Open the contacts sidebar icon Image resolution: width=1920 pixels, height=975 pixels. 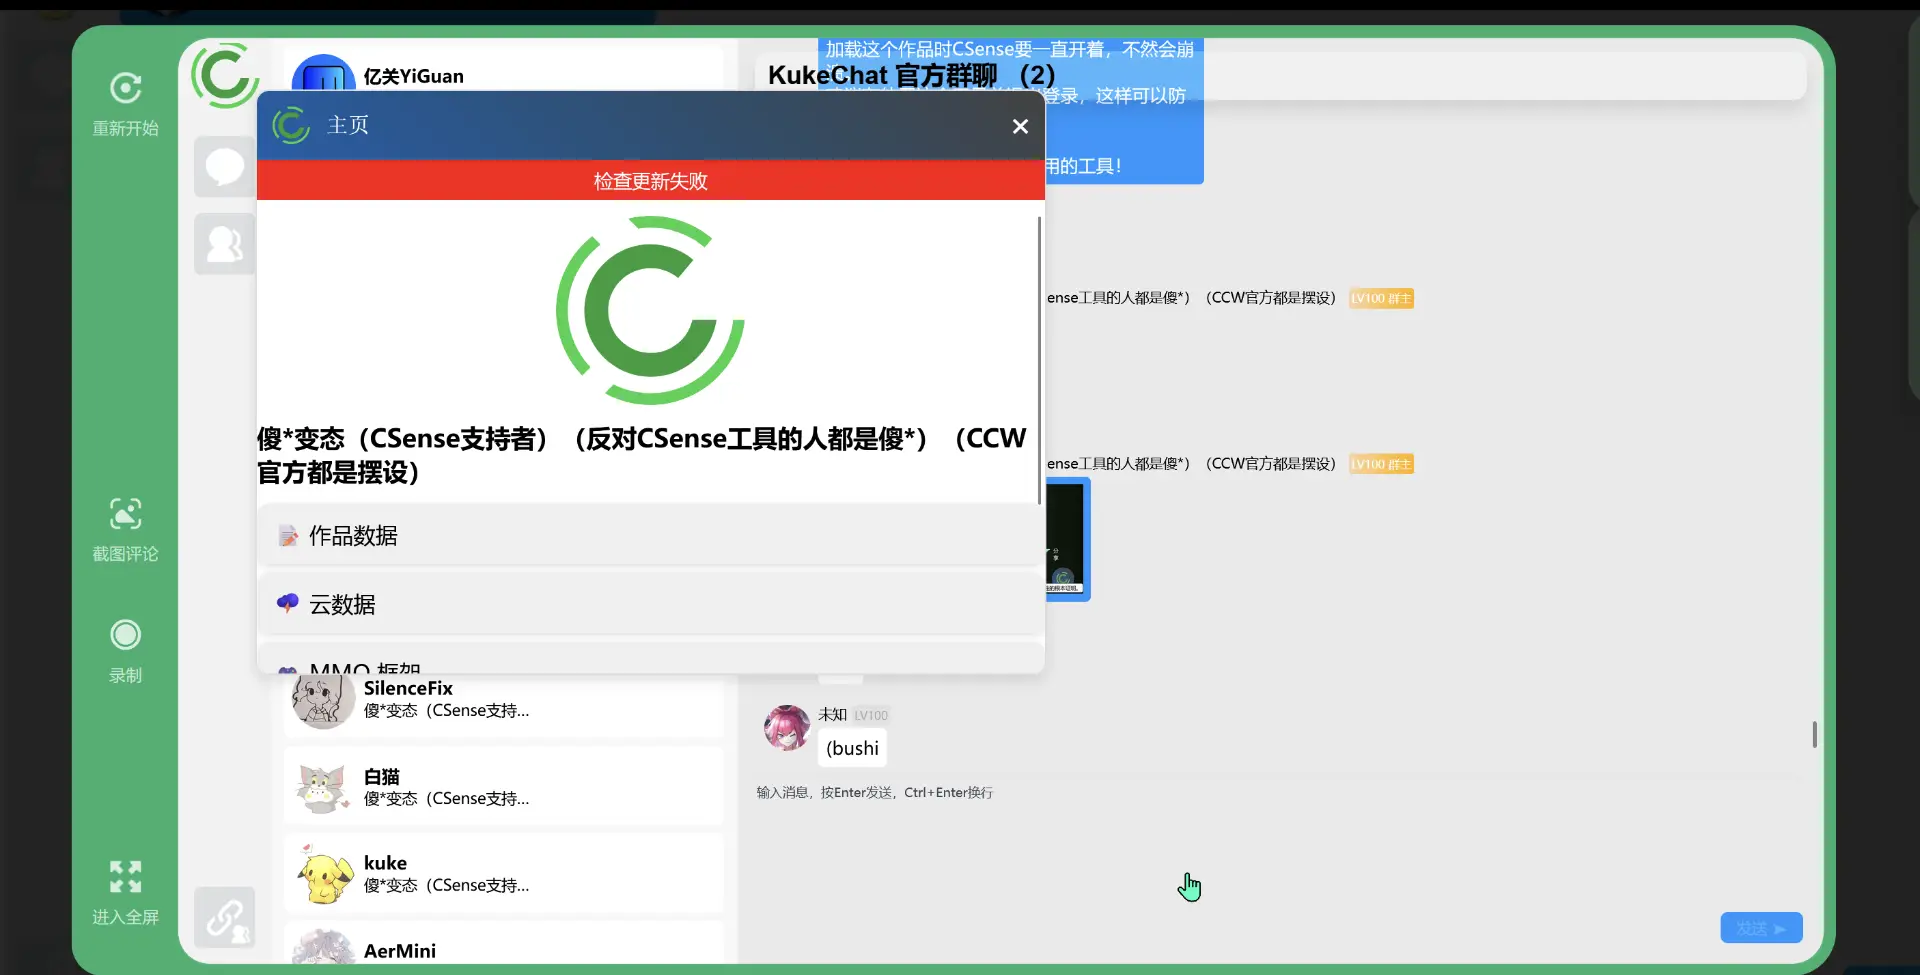point(224,244)
